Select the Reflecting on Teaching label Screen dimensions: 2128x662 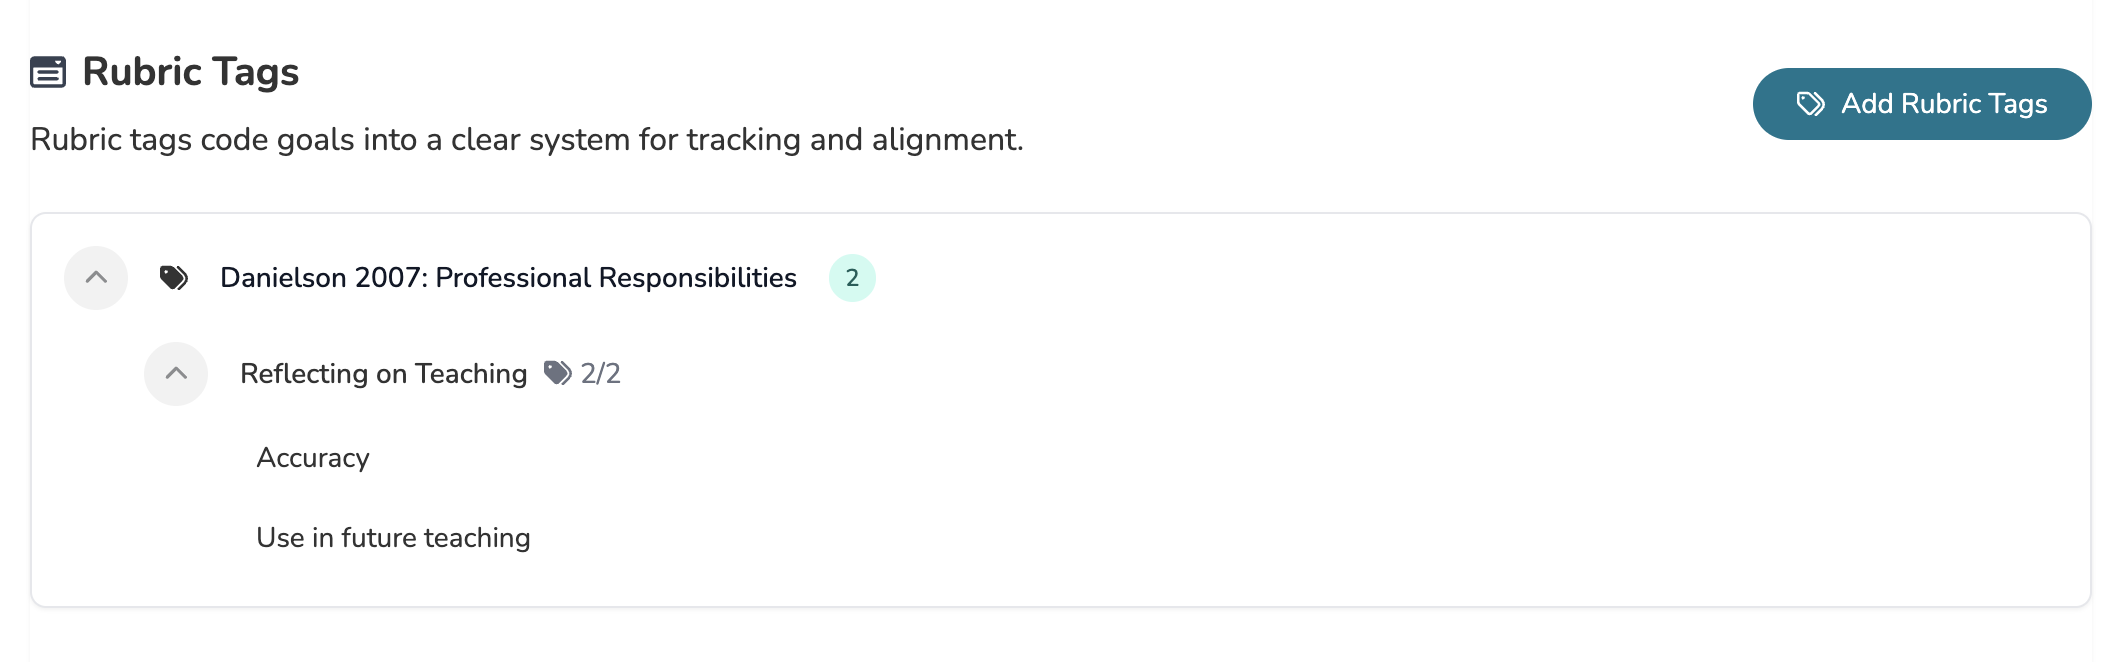(x=383, y=374)
